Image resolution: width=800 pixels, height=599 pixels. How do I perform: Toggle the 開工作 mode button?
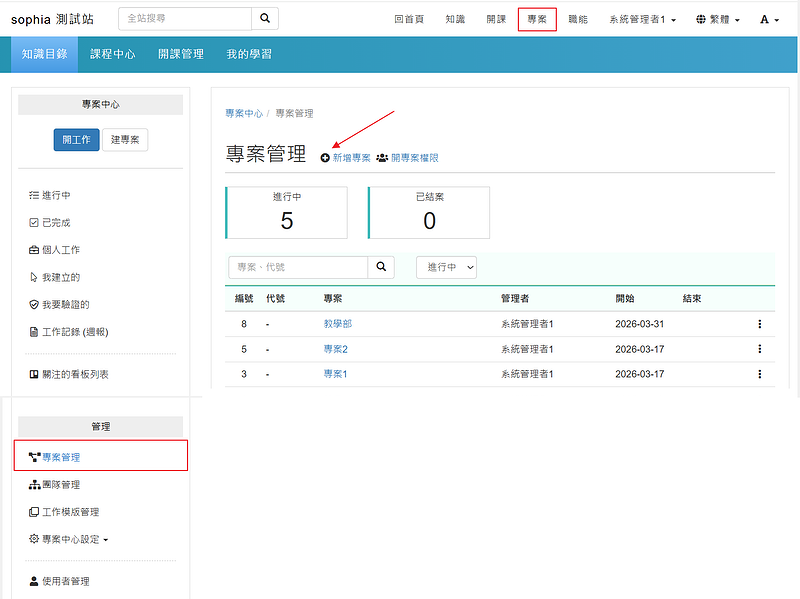click(x=76, y=140)
